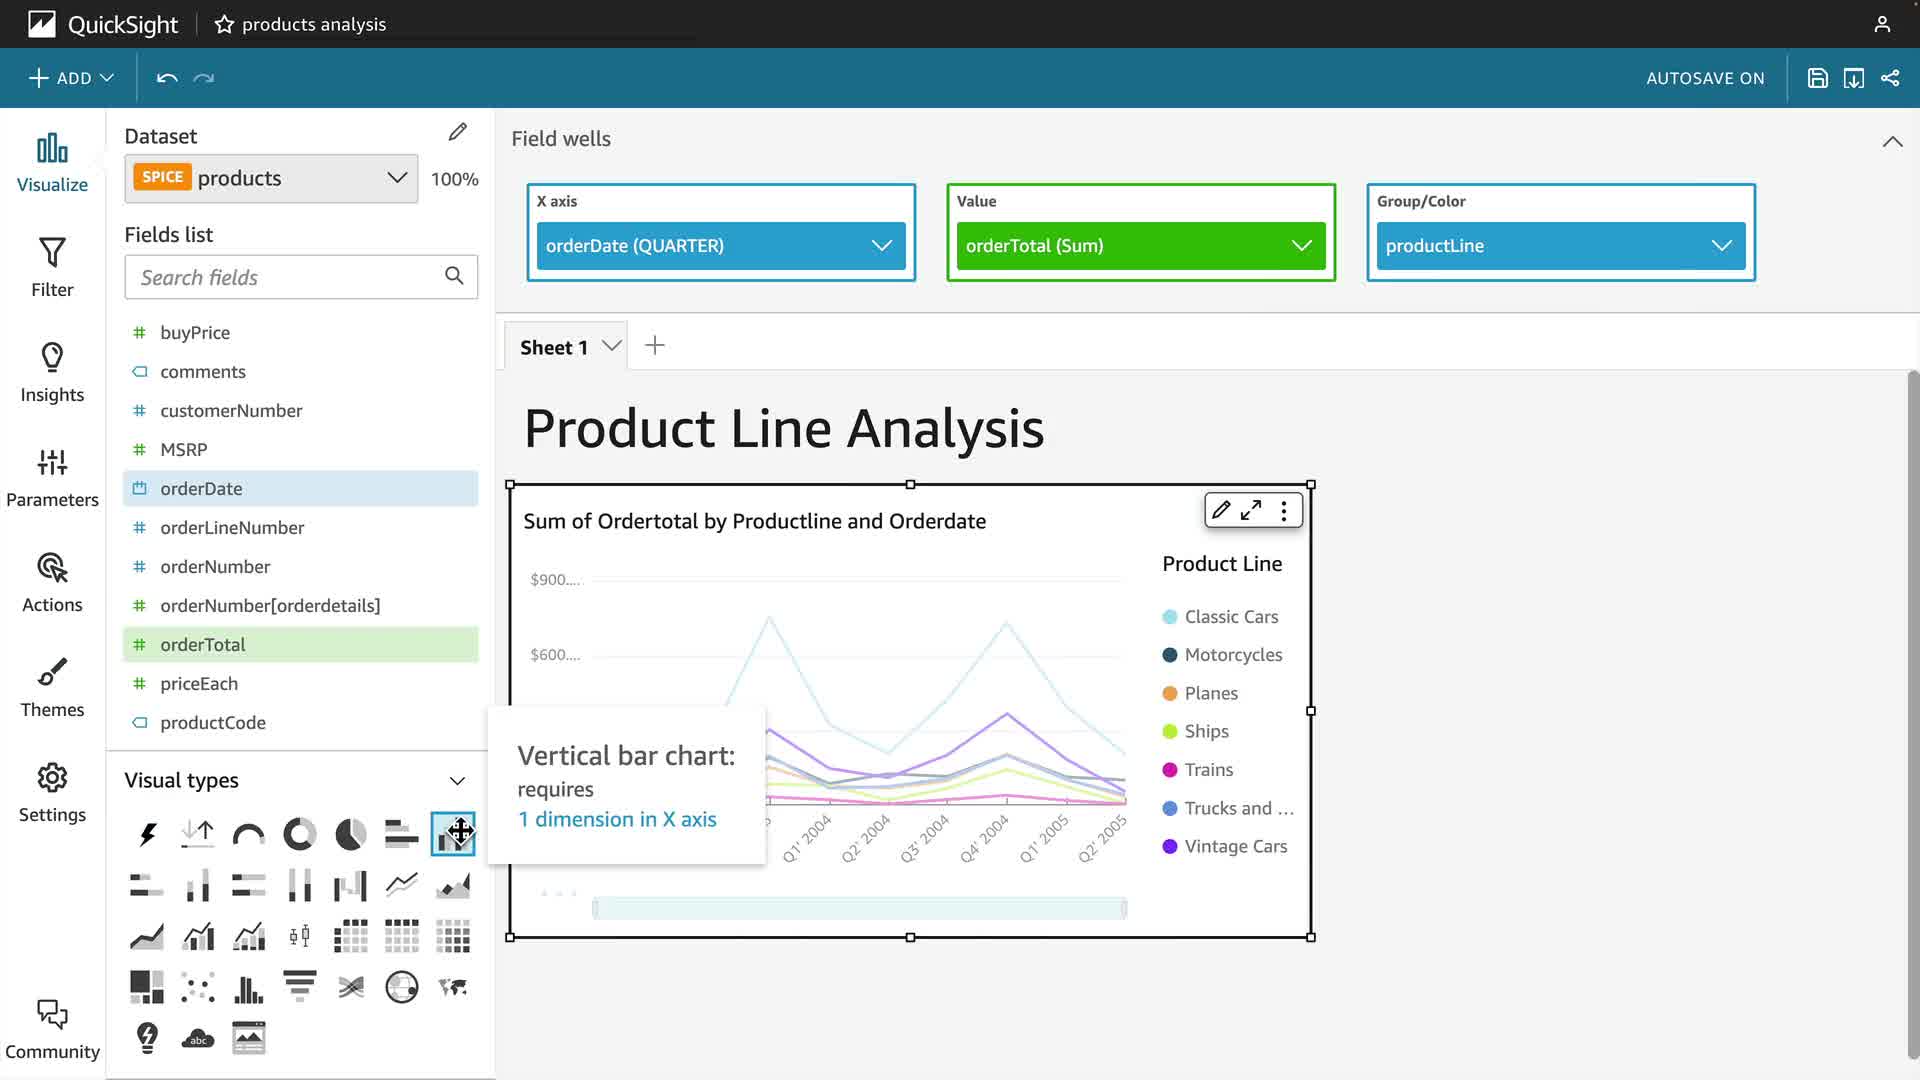Collapse the Visual types section
The image size is (1920, 1080).
coord(457,781)
